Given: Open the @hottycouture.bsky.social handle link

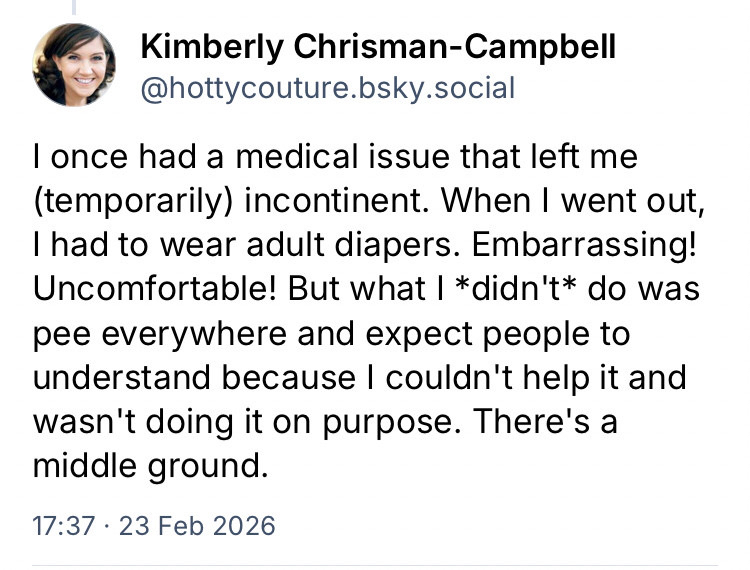Looking at the screenshot, I should 328,88.
